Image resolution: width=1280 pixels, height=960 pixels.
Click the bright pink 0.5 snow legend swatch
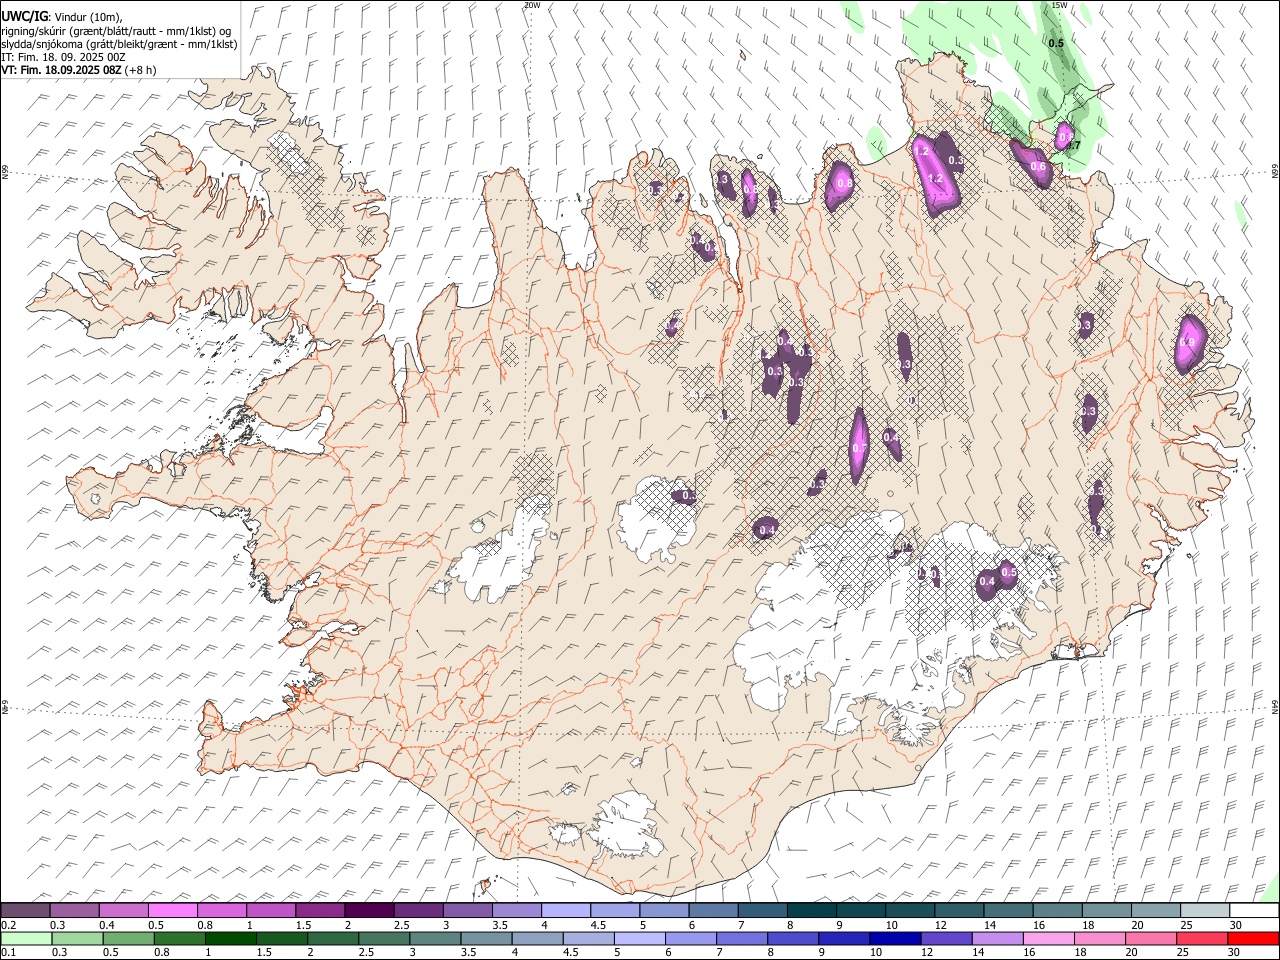173,910
